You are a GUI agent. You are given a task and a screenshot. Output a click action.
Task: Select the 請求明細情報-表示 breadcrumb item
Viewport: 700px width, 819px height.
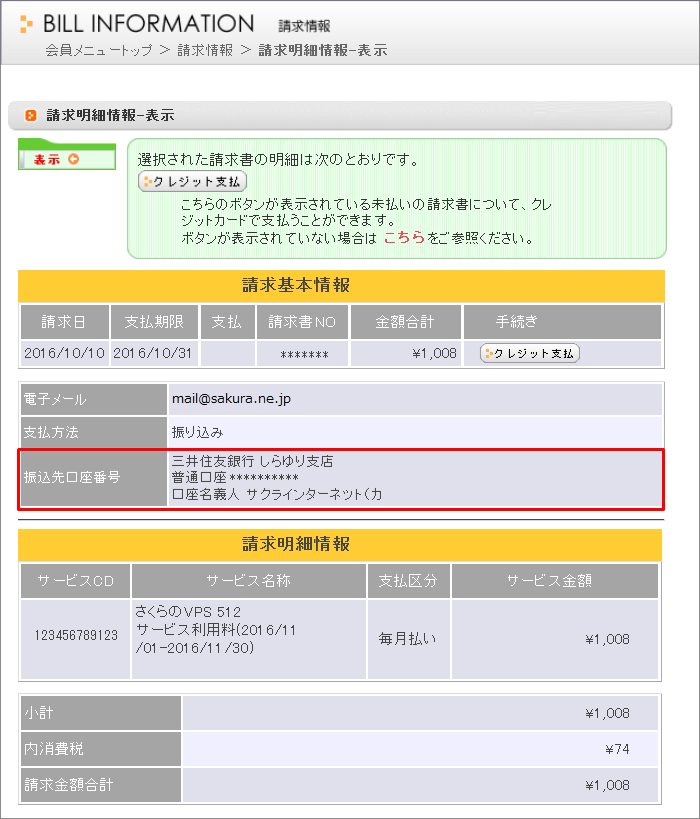[x=322, y=50]
